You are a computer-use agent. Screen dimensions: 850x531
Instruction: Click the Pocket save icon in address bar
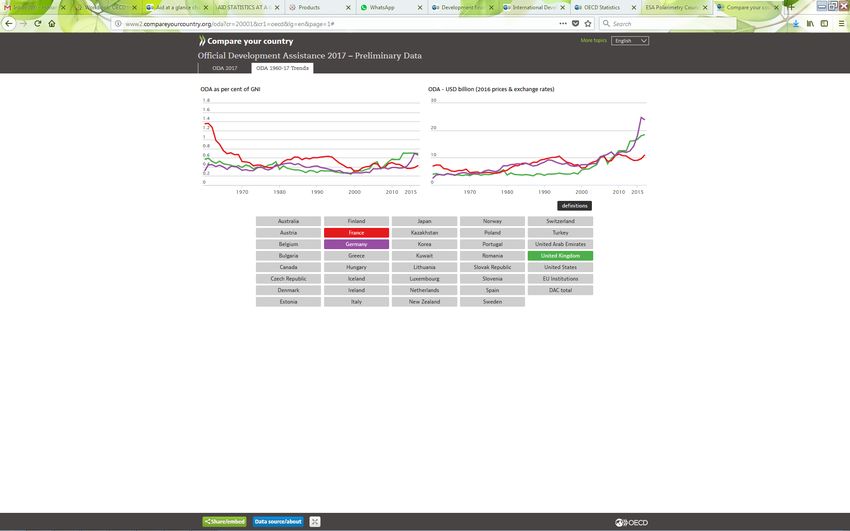[576, 23]
